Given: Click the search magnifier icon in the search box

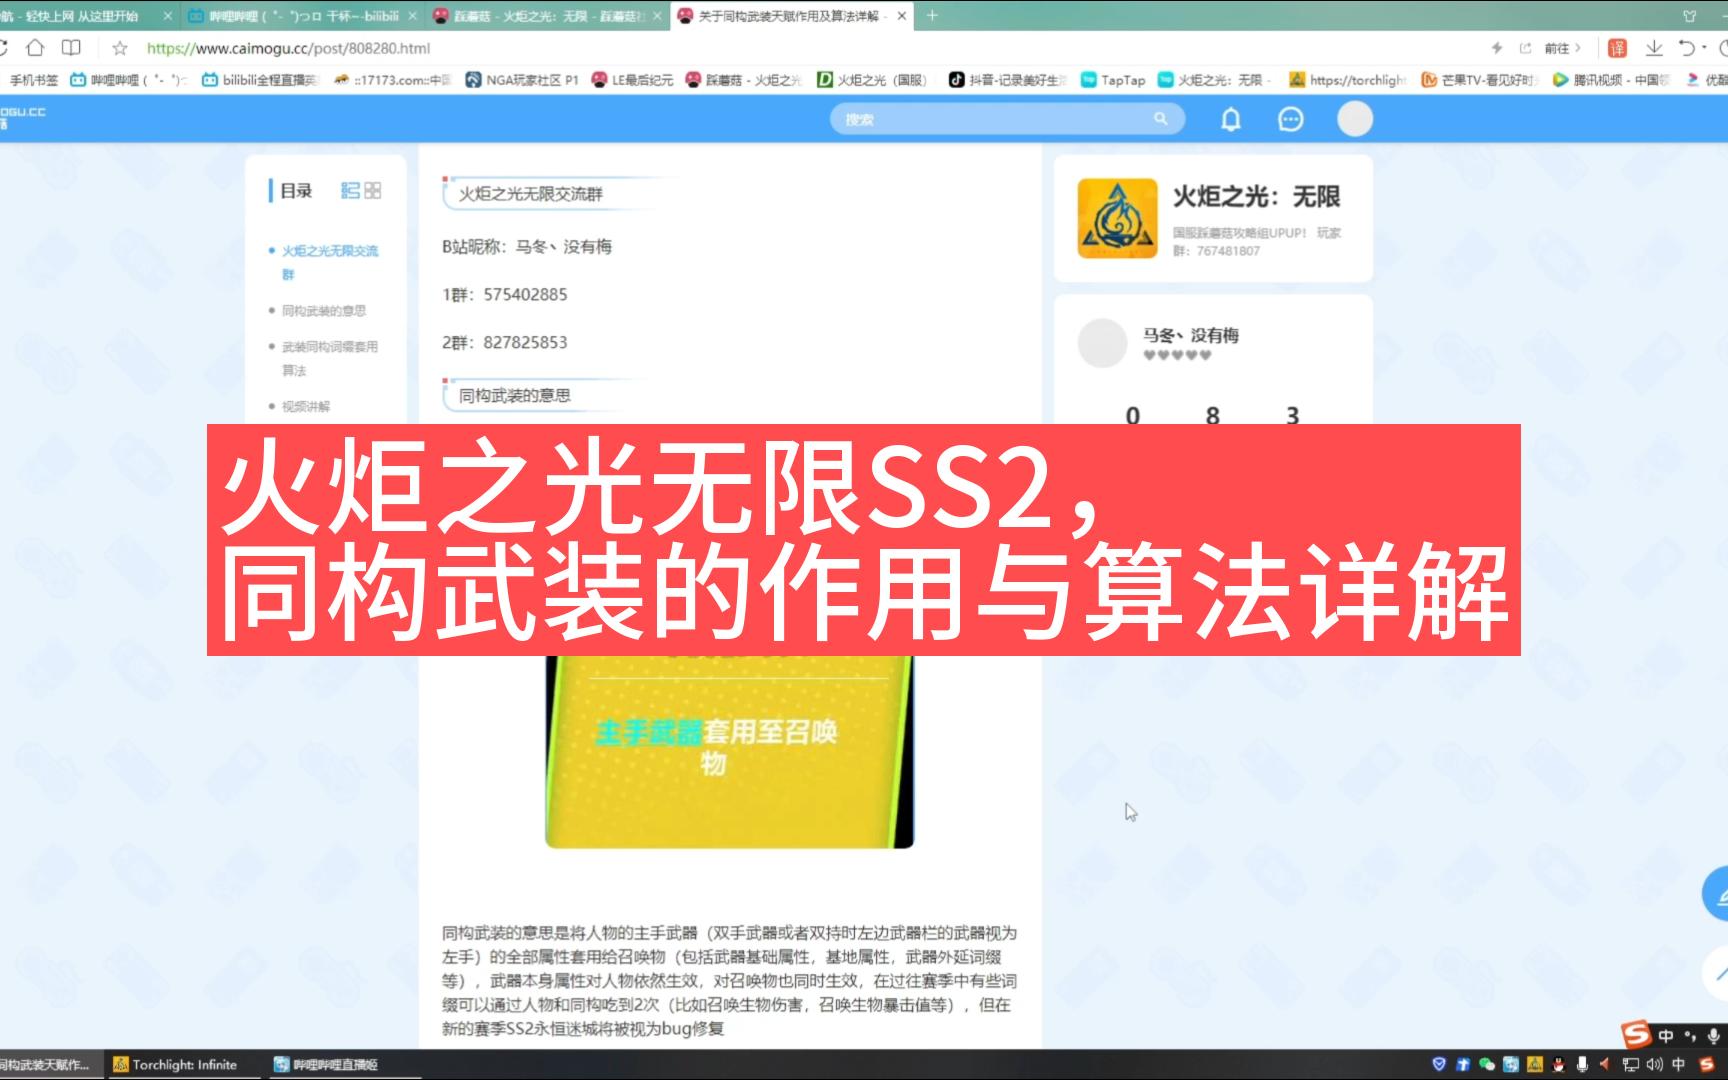Looking at the screenshot, I should click(1160, 119).
